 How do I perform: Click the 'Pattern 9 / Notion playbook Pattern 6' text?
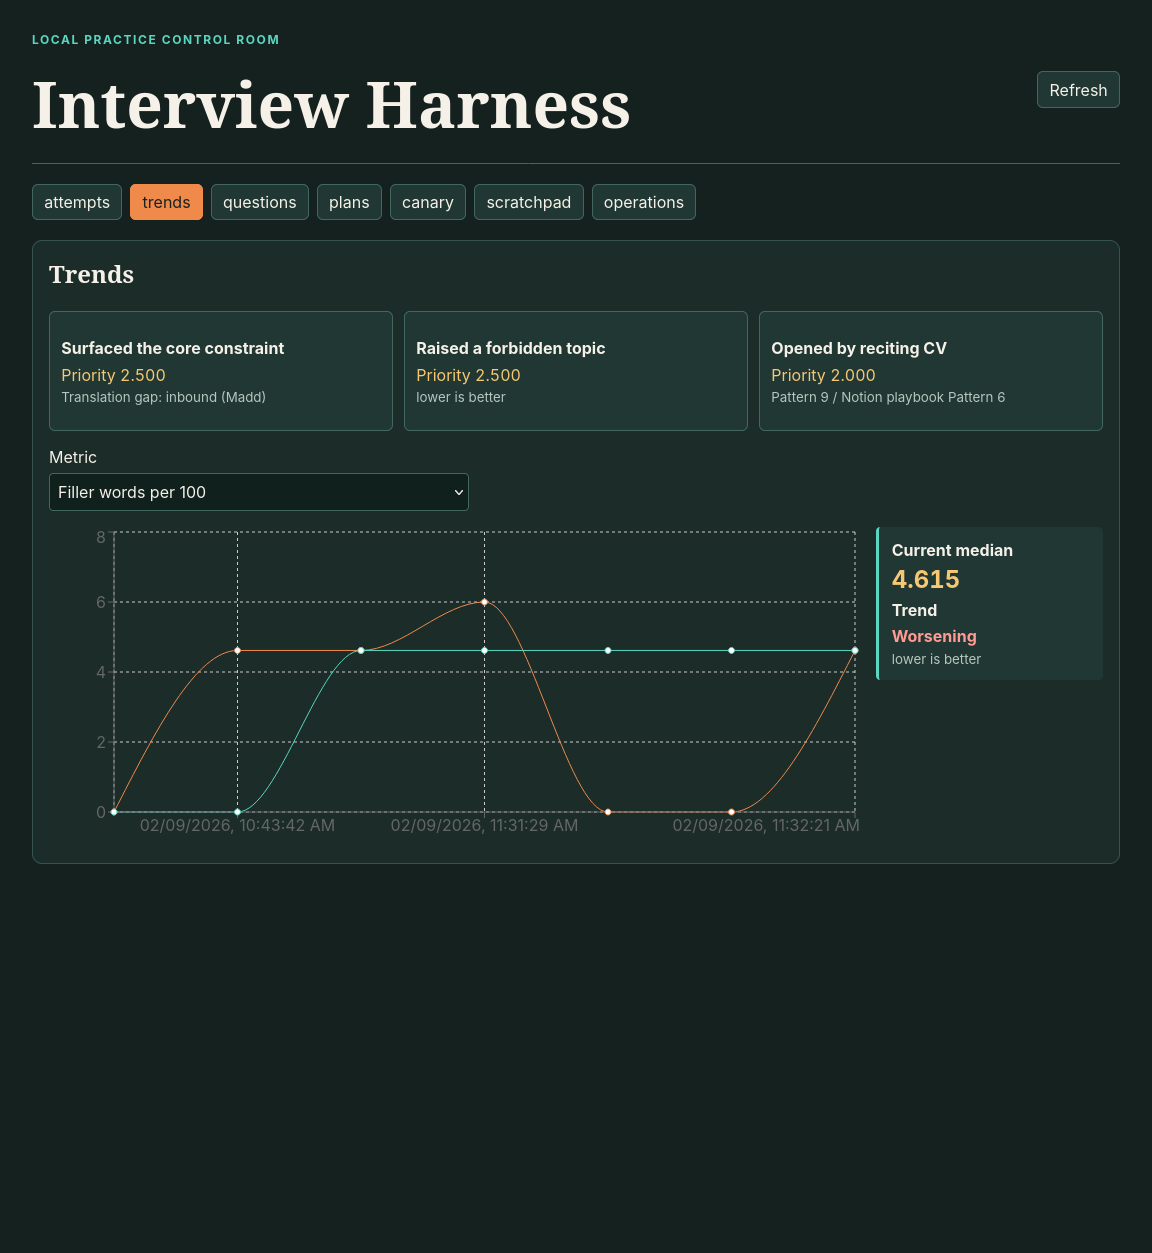(x=888, y=397)
